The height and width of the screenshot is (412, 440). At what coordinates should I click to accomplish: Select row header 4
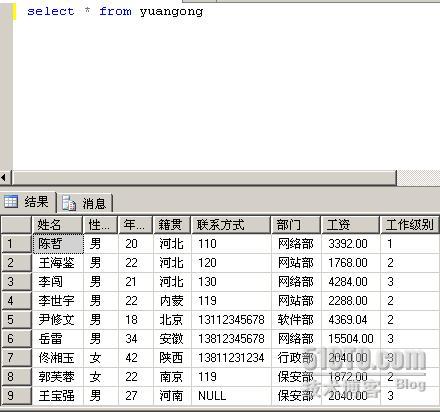(16, 301)
